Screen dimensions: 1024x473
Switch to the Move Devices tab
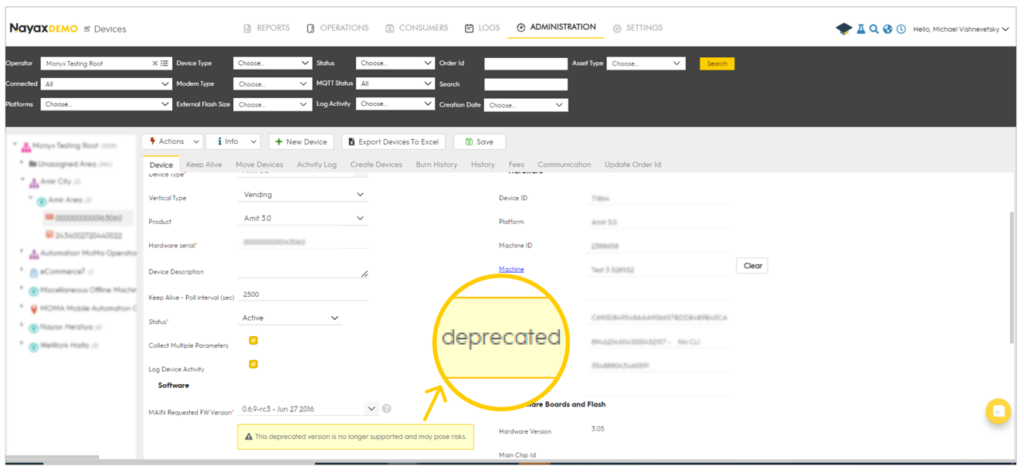pyautogui.click(x=259, y=165)
